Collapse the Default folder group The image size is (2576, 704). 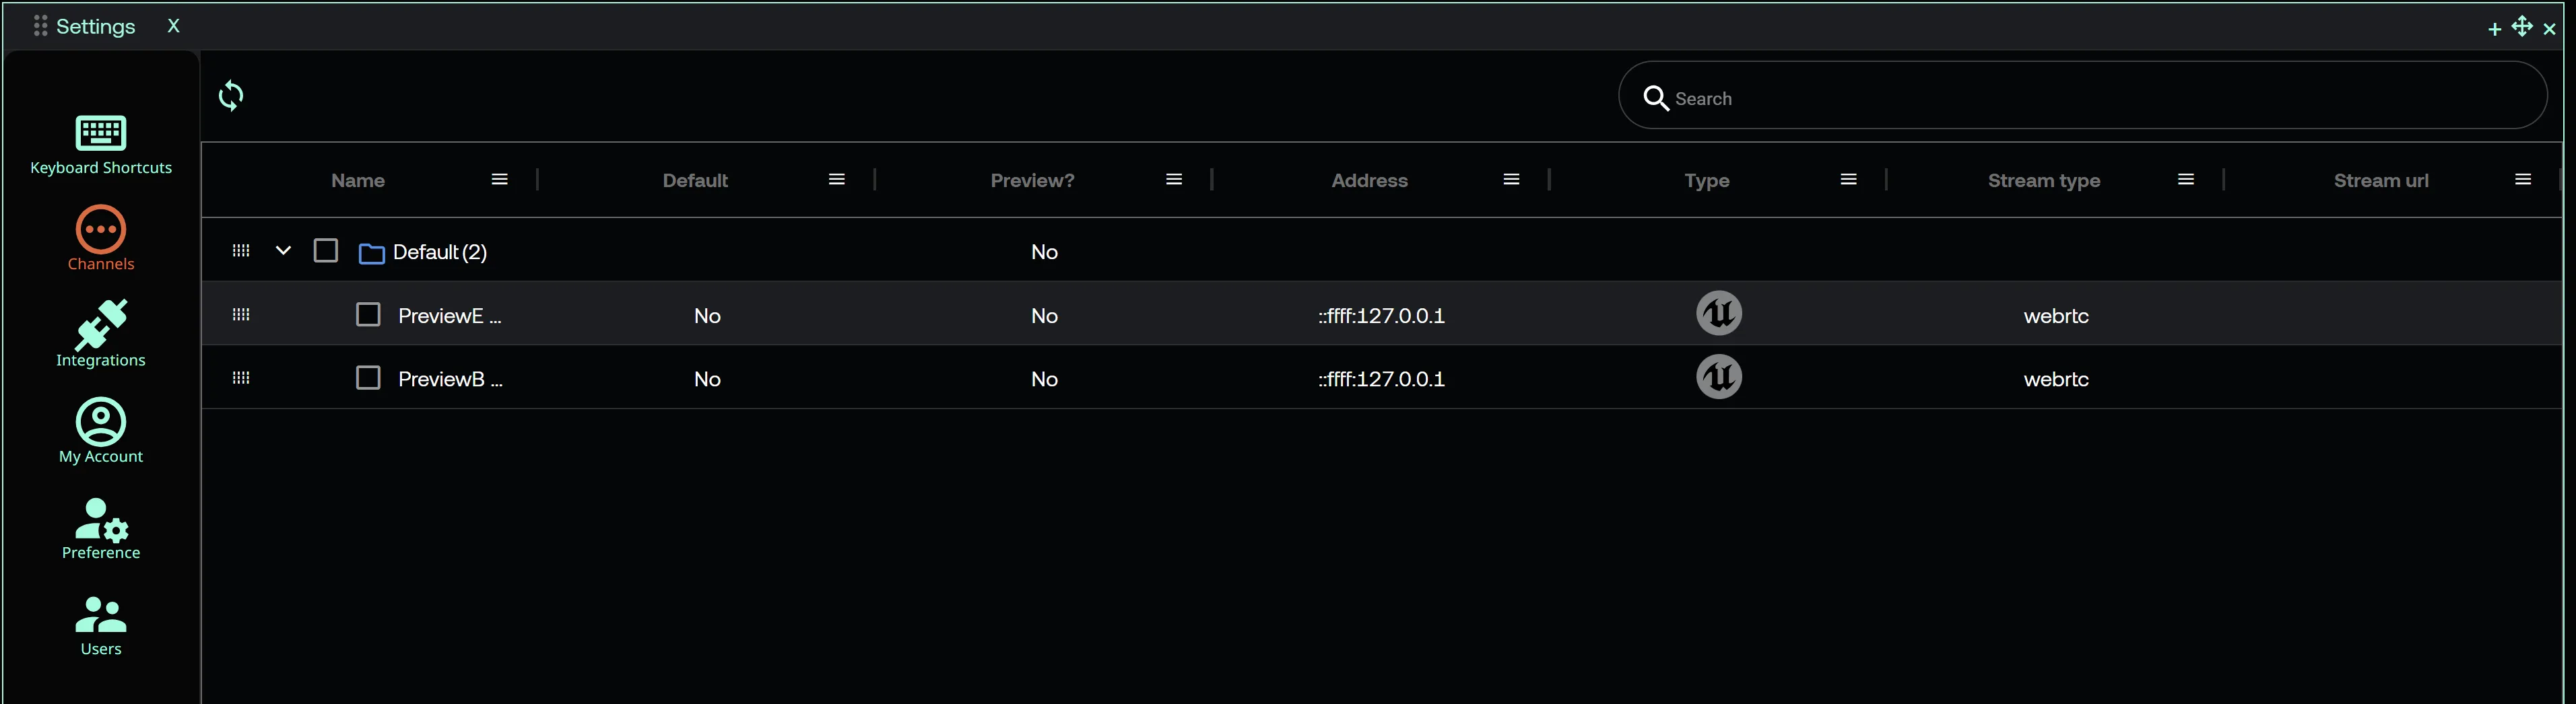[283, 251]
